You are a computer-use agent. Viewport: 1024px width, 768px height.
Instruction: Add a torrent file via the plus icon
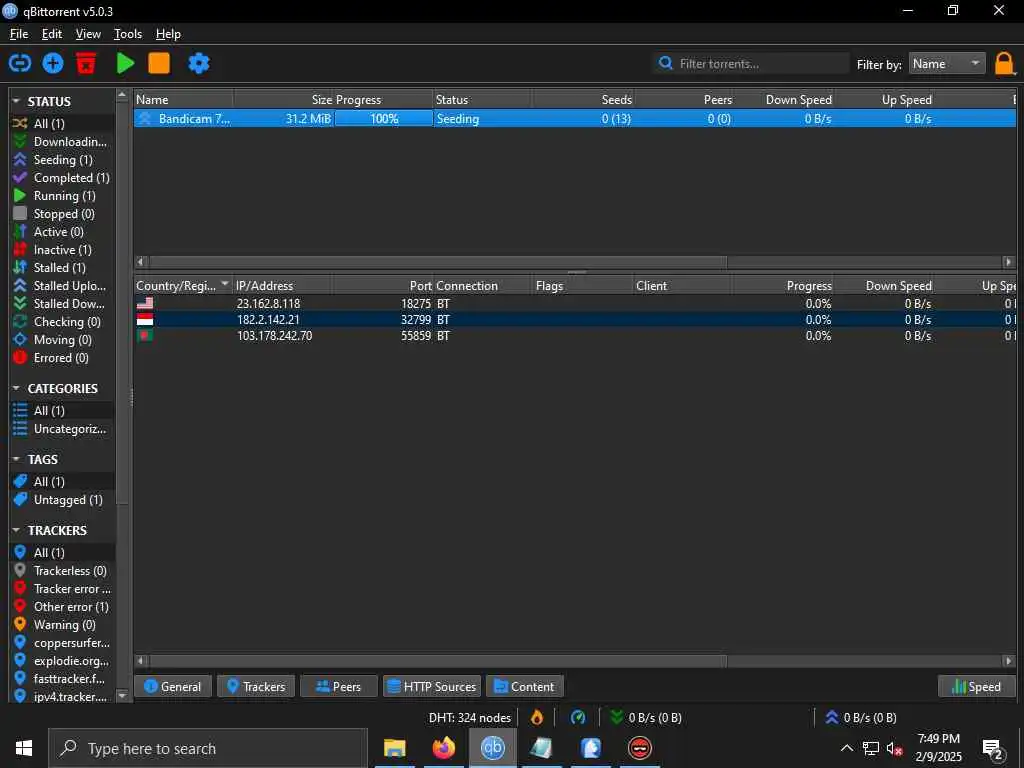pos(53,63)
